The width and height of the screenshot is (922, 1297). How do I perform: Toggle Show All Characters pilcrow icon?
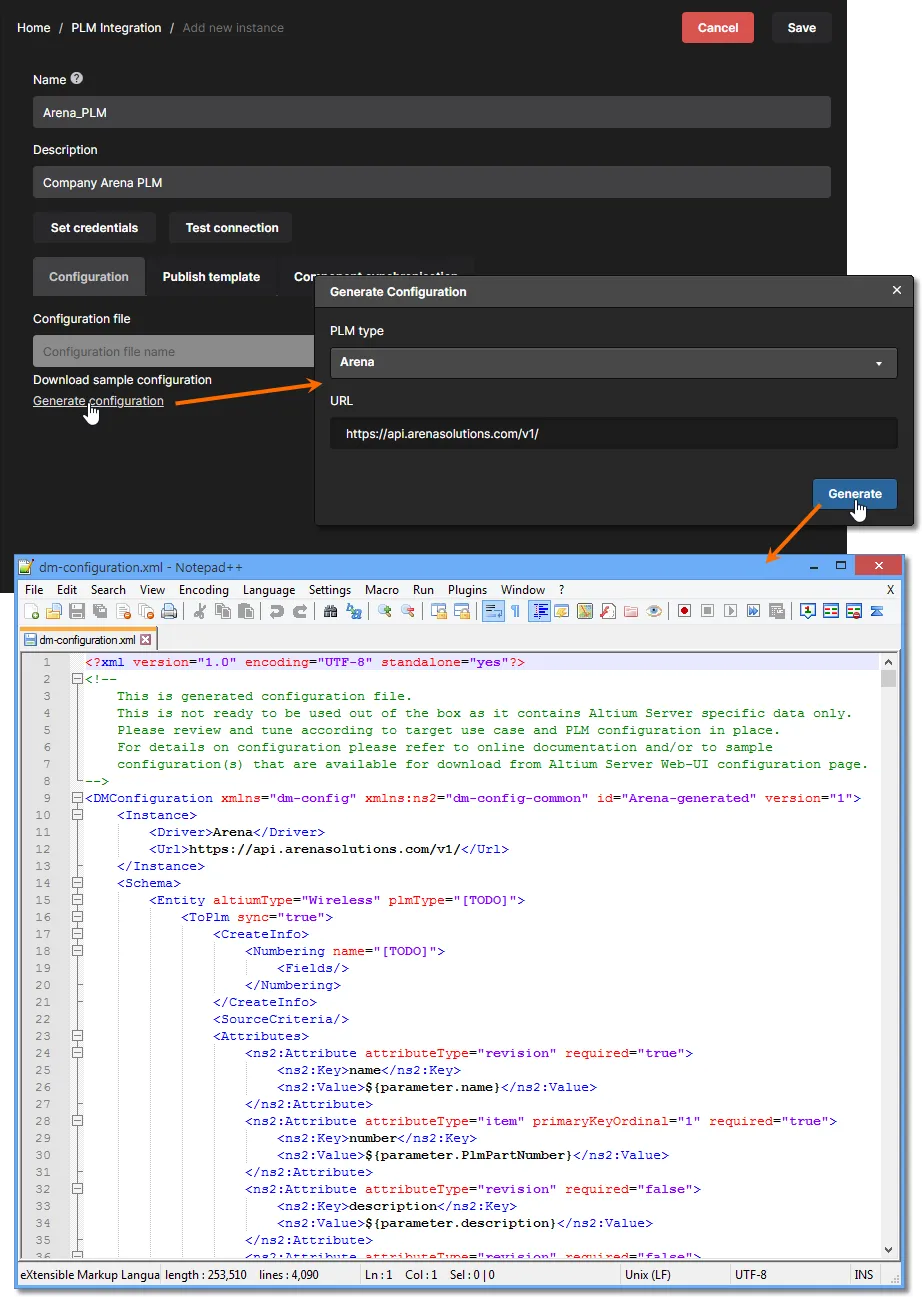[x=515, y=611]
